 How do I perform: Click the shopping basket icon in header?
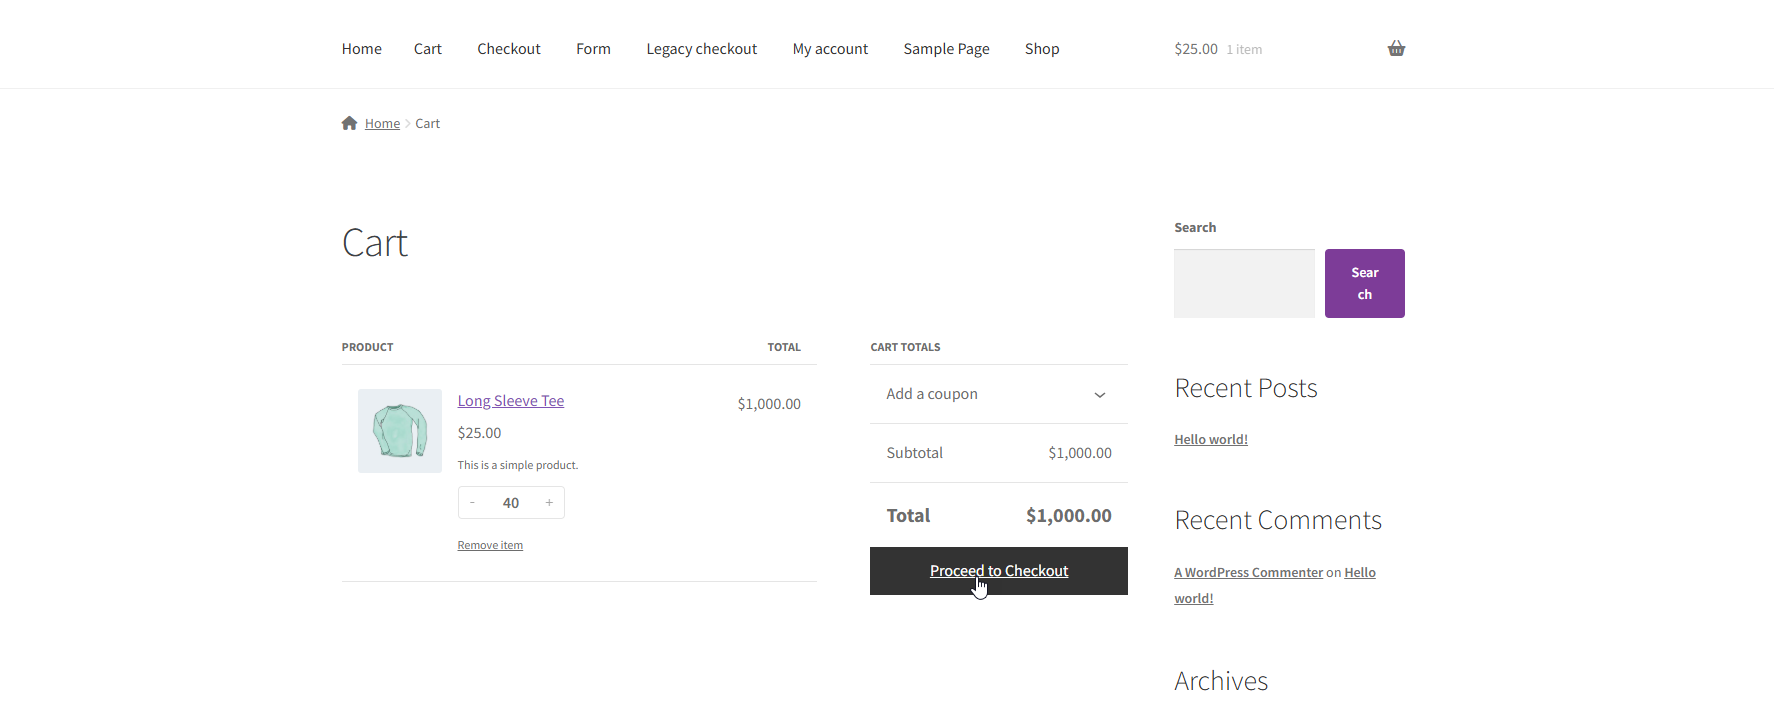pos(1396,49)
